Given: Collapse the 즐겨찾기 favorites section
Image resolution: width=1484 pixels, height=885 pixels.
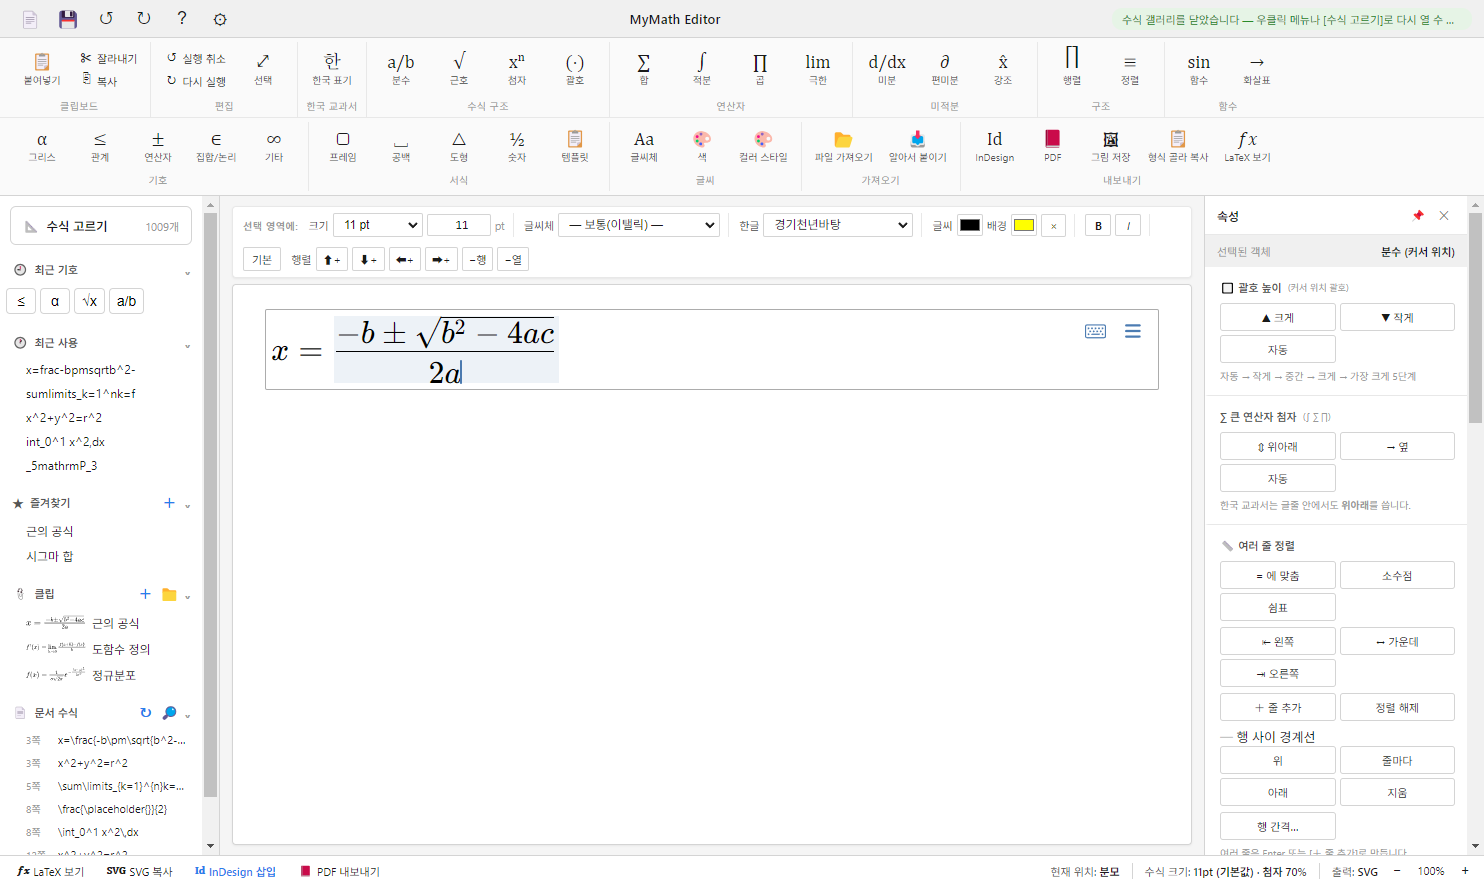Looking at the screenshot, I should (187, 505).
